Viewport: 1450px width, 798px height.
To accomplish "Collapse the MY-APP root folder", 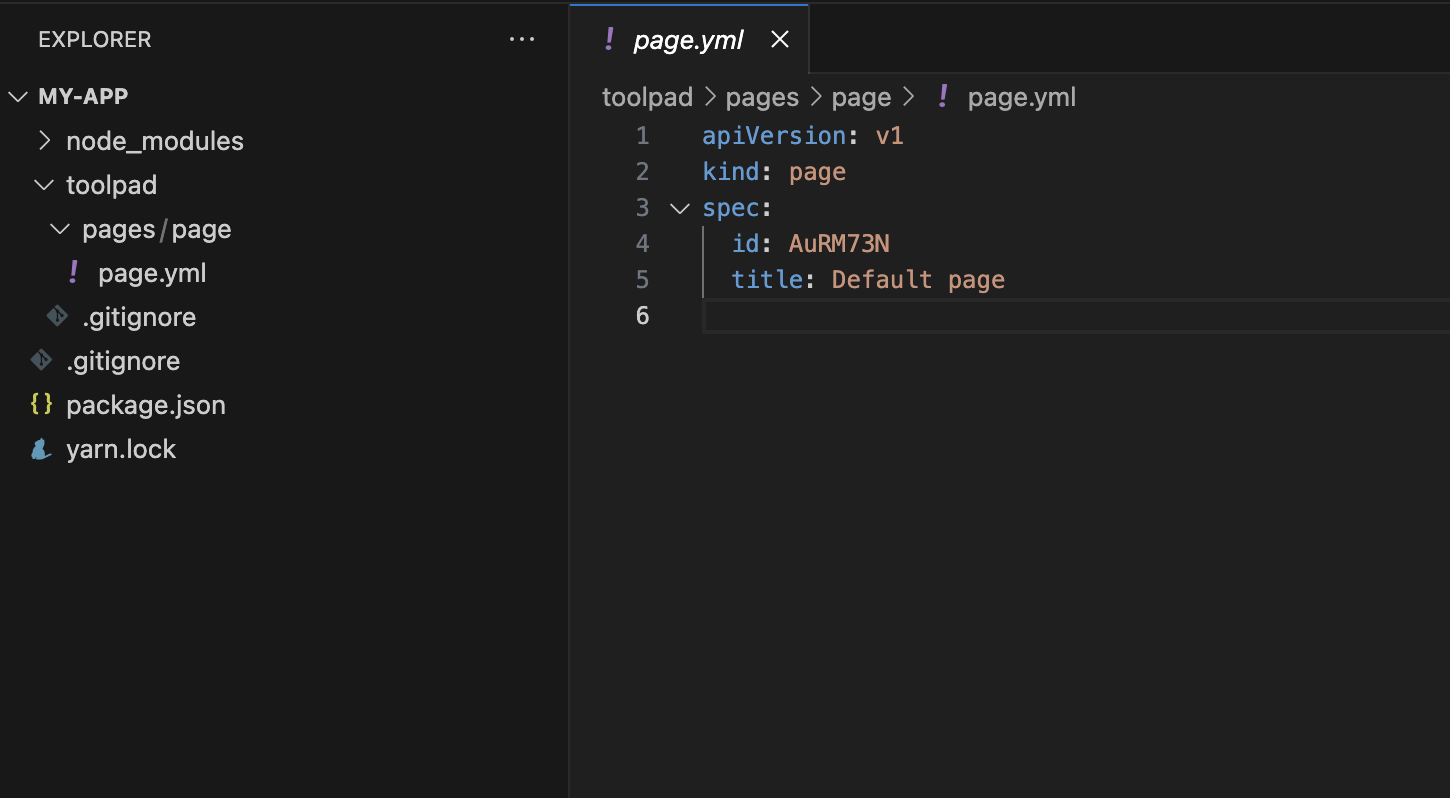I will (18, 97).
